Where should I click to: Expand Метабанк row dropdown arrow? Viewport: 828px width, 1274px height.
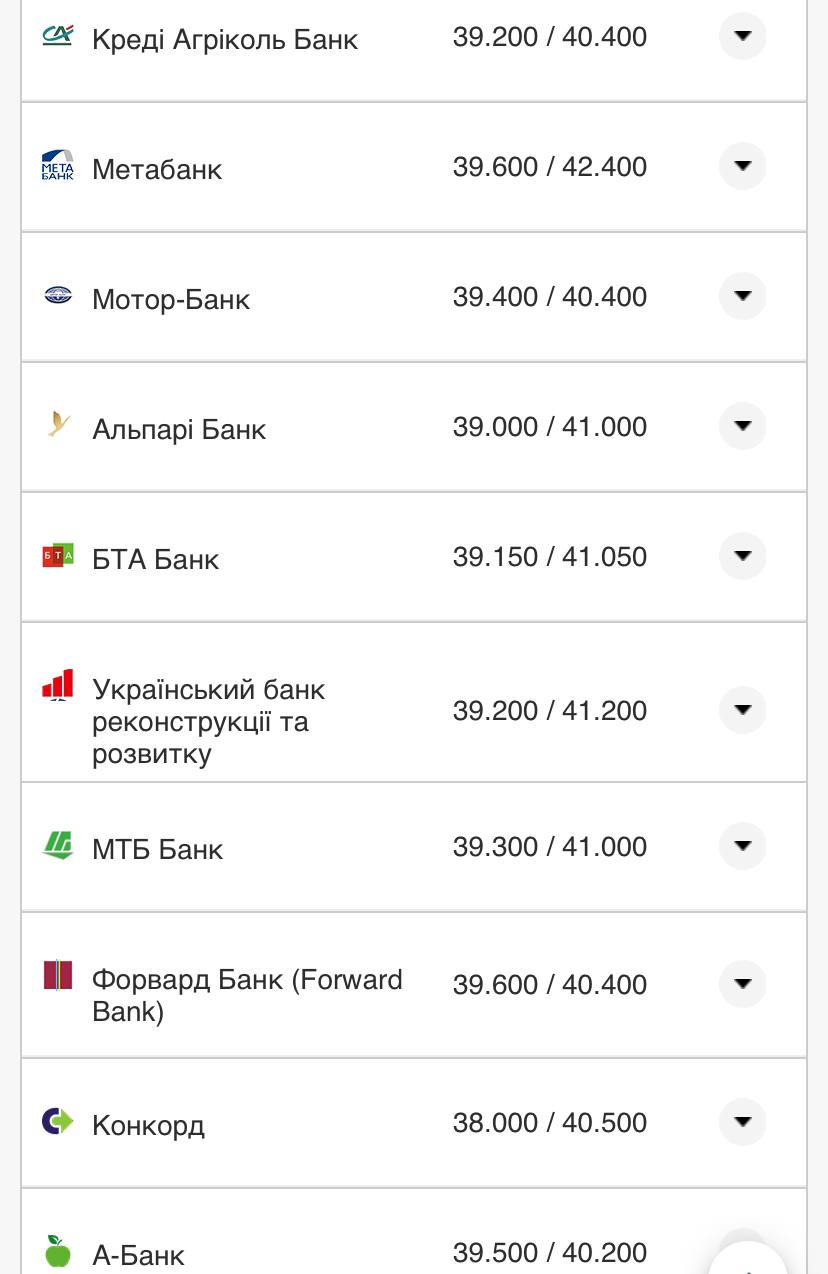tap(742, 166)
